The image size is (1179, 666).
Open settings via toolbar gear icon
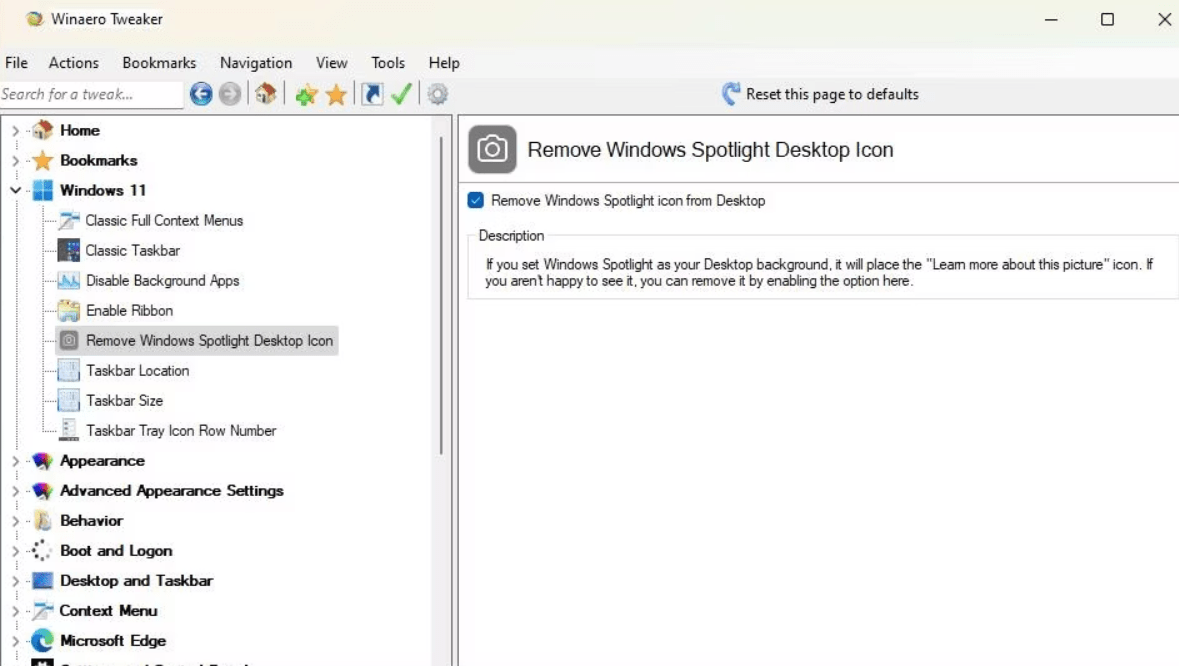(438, 94)
